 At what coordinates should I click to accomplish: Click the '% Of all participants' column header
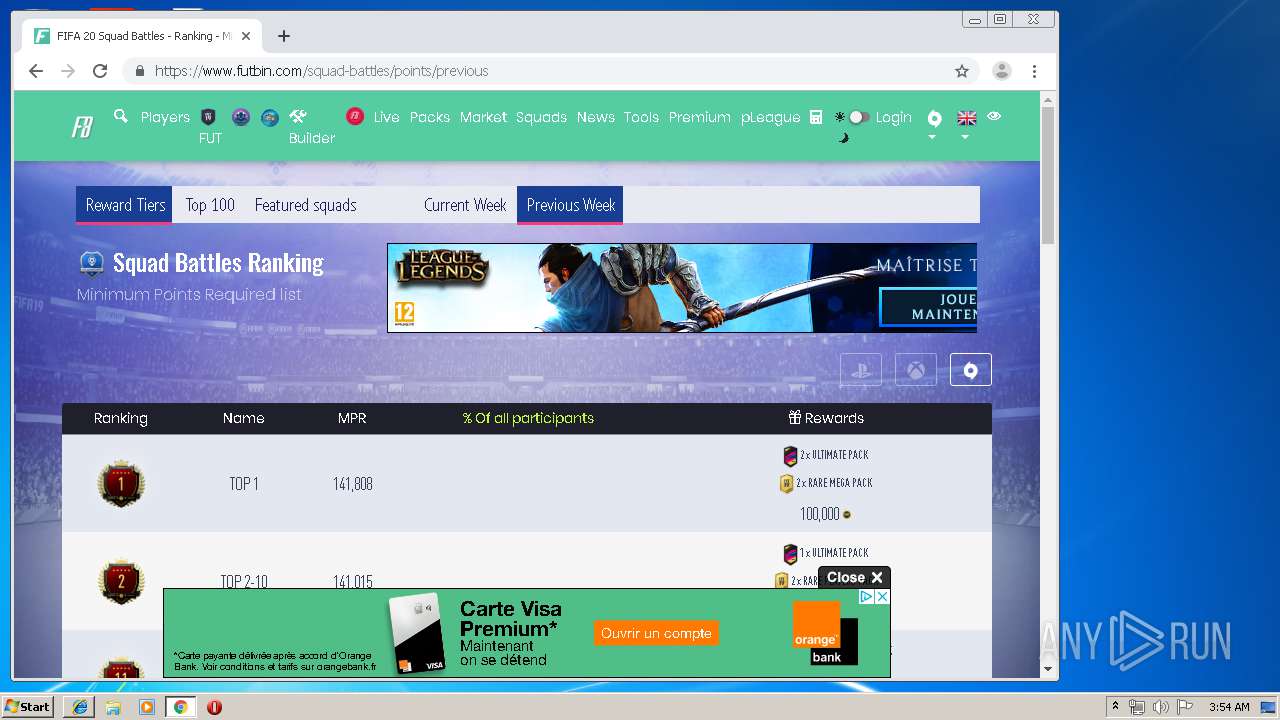(528, 418)
